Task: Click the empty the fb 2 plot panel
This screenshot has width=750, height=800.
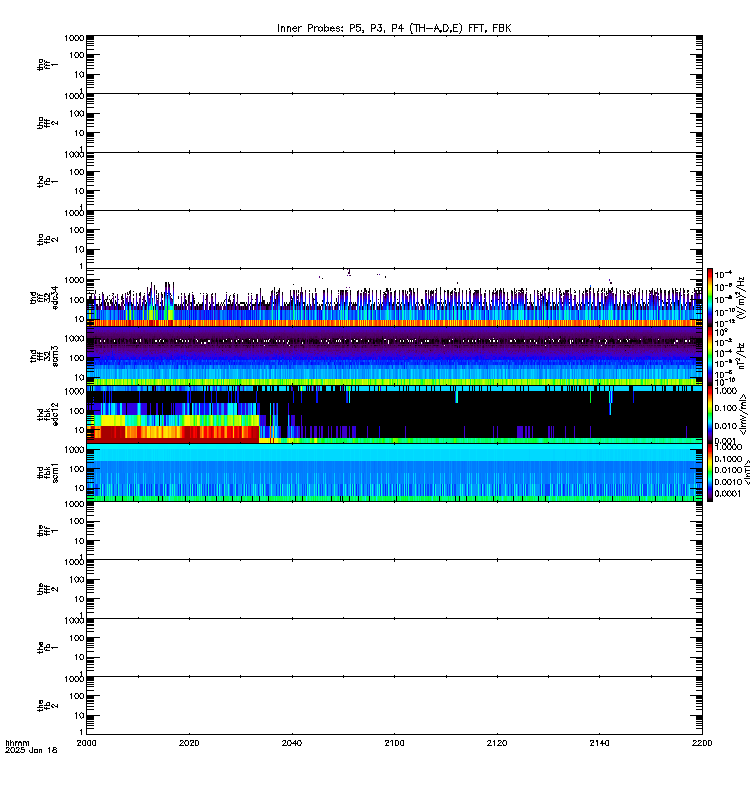Action: pos(394,706)
